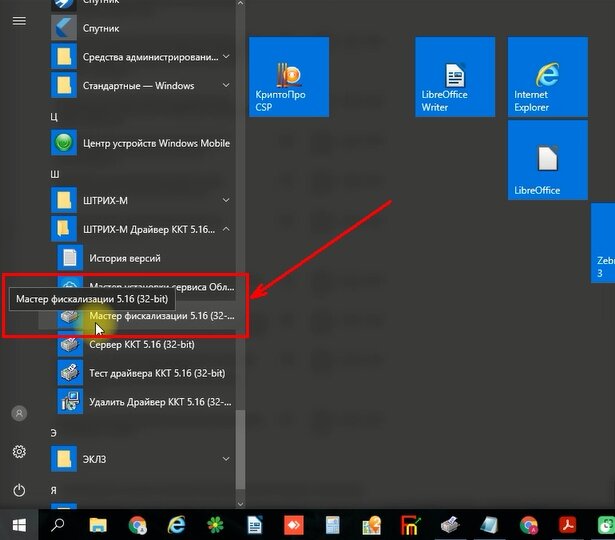Open the AnyDesk red icon on taskbar
This screenshot has width=615, height=540.
294,525
